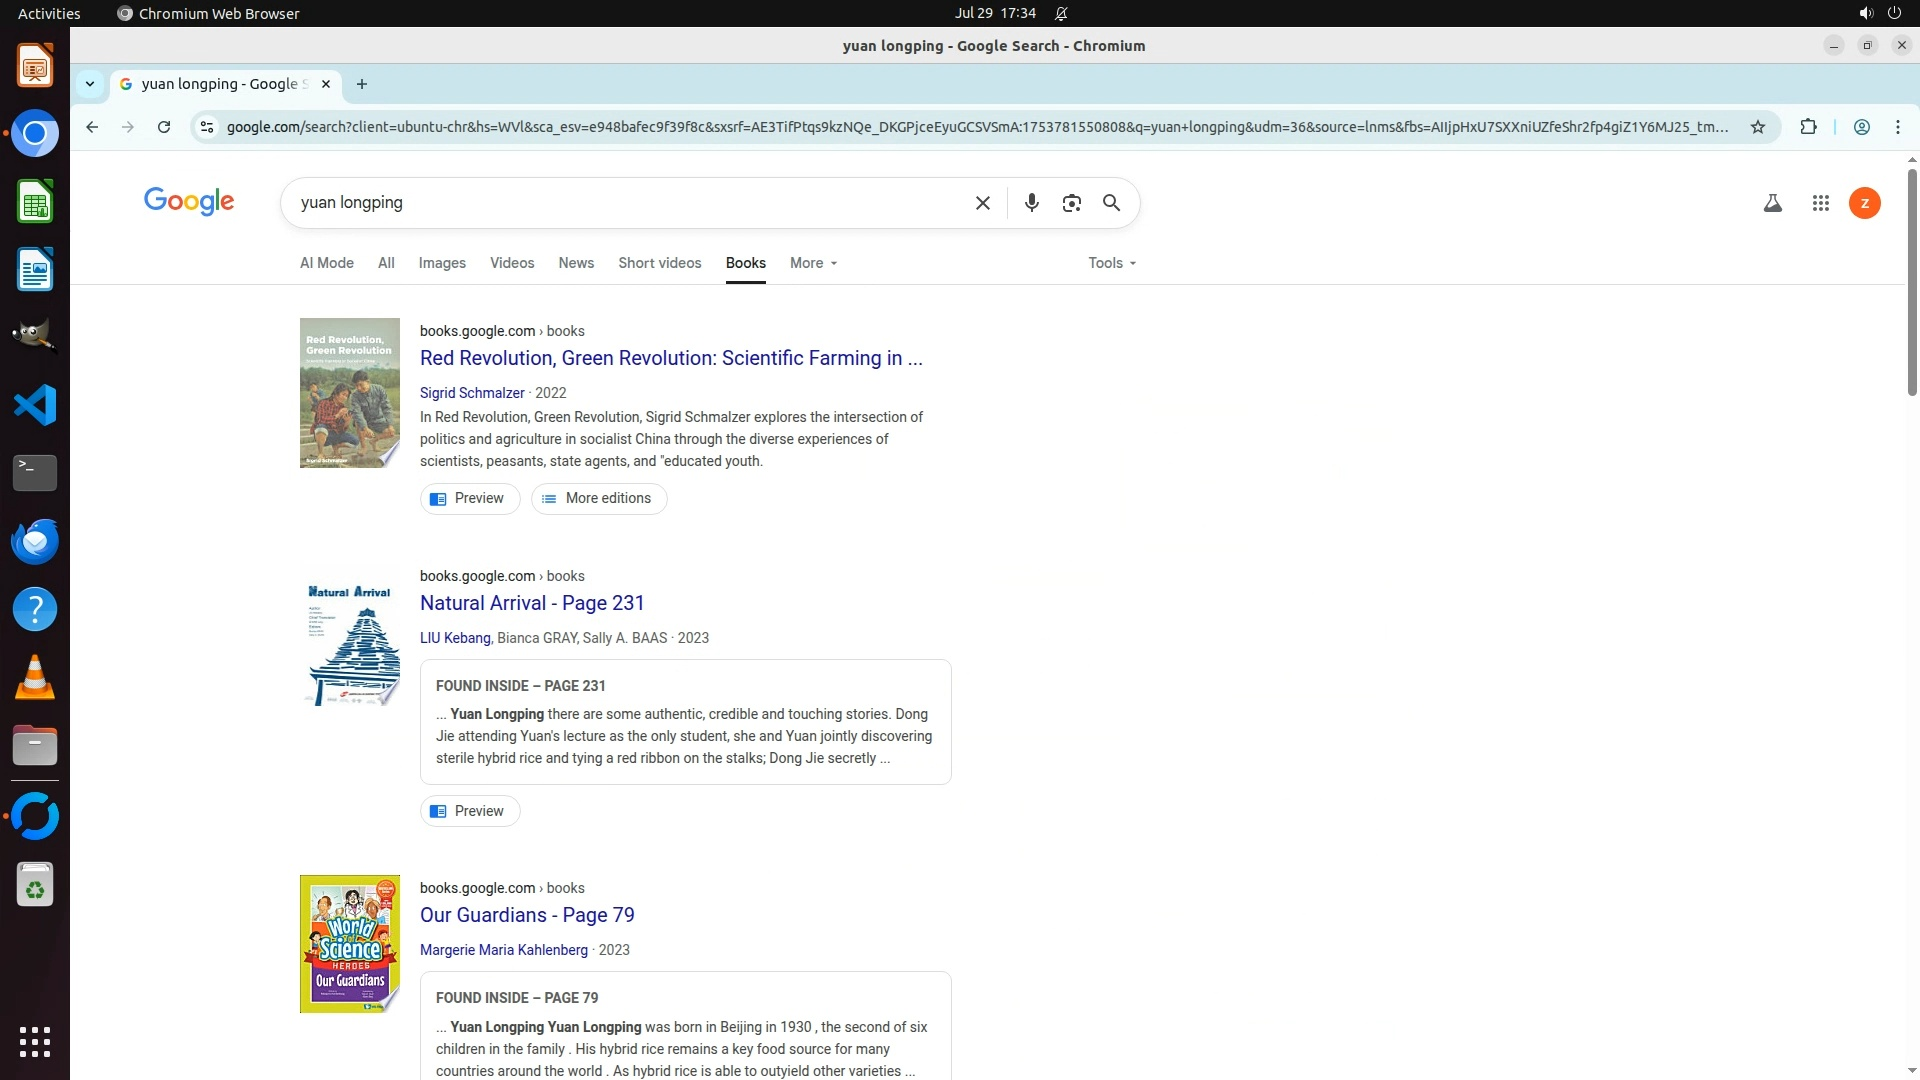
Task: Open Google Lens image search icon
Action: point(1071,203)
